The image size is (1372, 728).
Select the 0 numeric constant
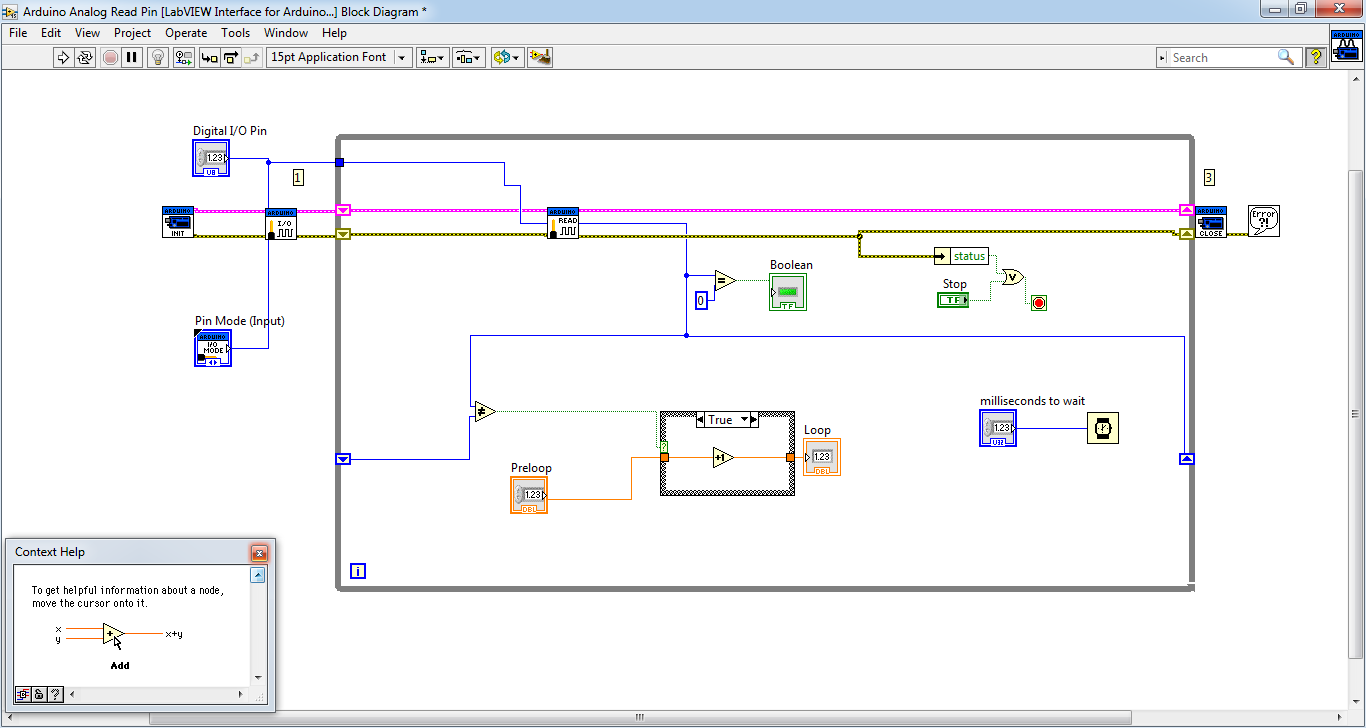click(701, 300)
